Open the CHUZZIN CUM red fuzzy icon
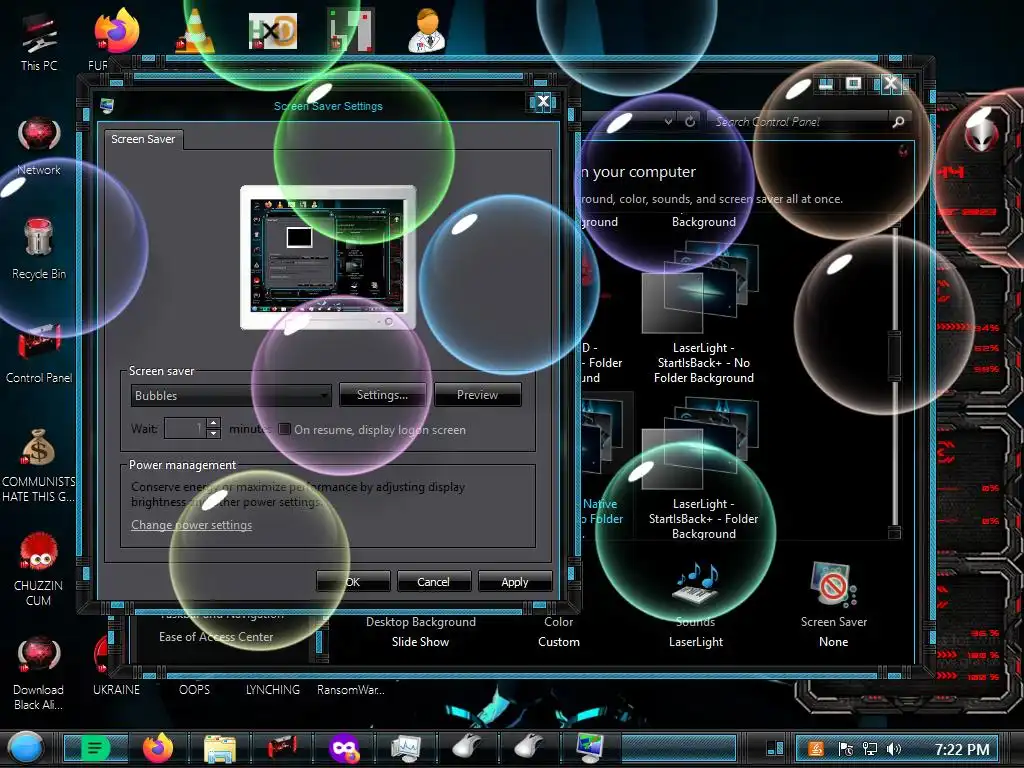This screenshot has width=1024, height=768. pyautogui.click(x=39, y=568)
